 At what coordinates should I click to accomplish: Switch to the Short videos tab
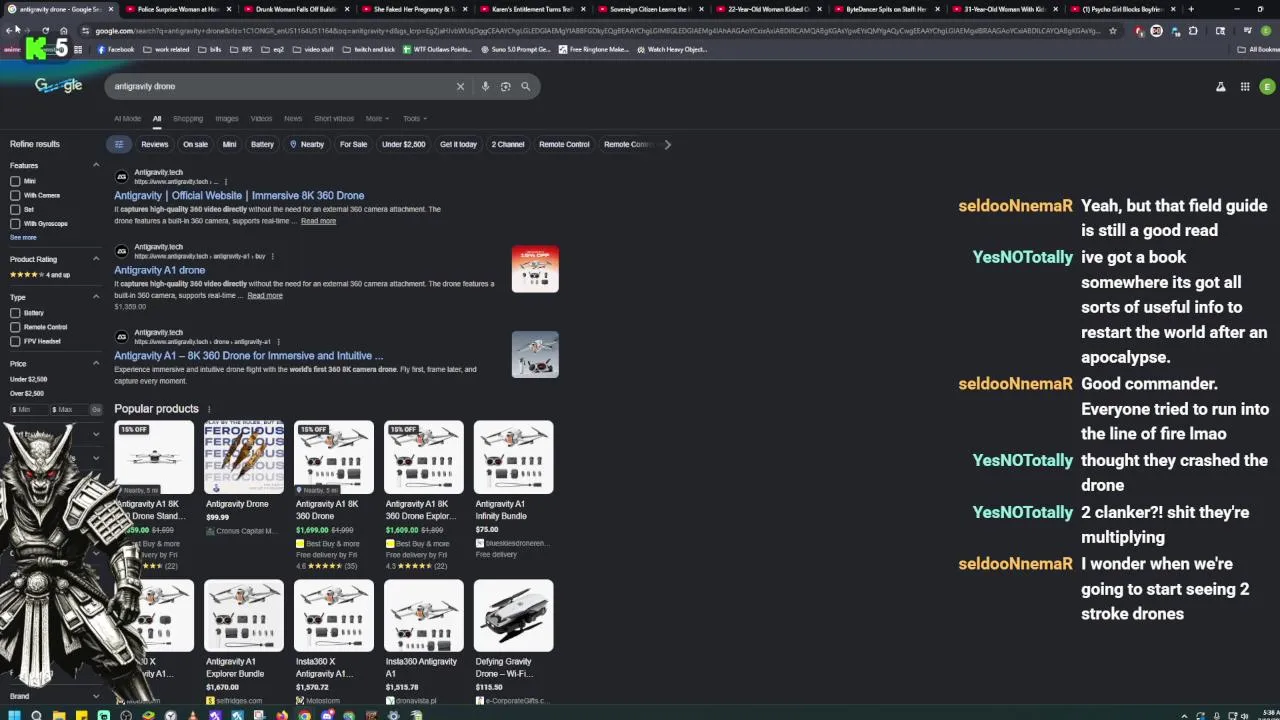[x=334, y=118]
